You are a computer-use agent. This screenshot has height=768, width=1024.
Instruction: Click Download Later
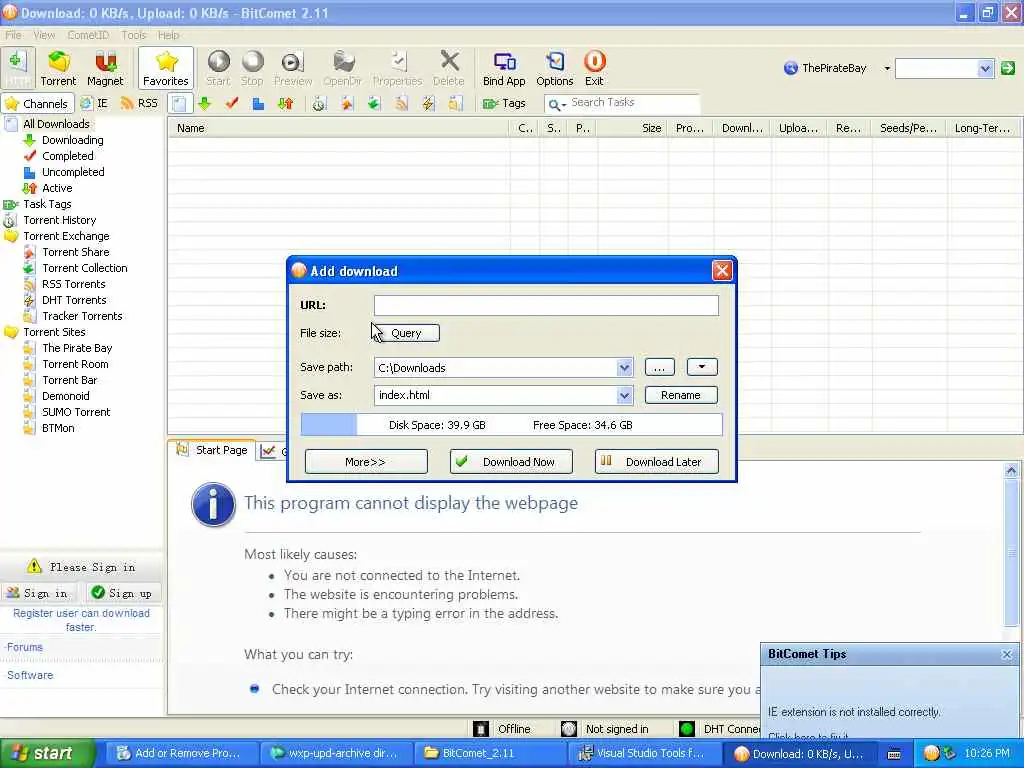click(656, 462)
